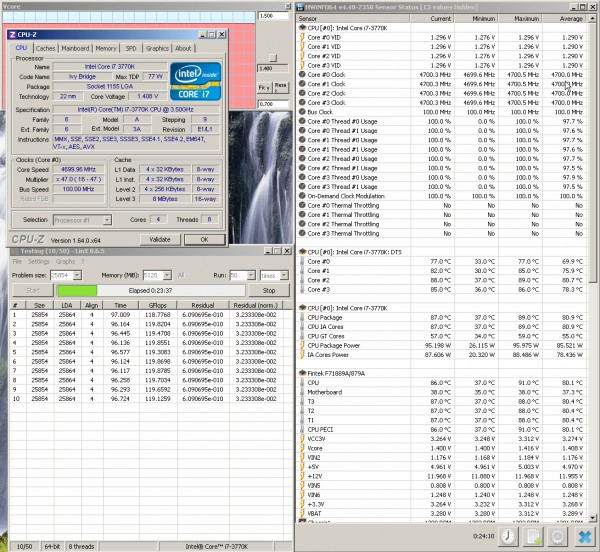Click the 1.500 max value field in Vcore graph
Screen dimensions: 600x552
click(273, 16)
